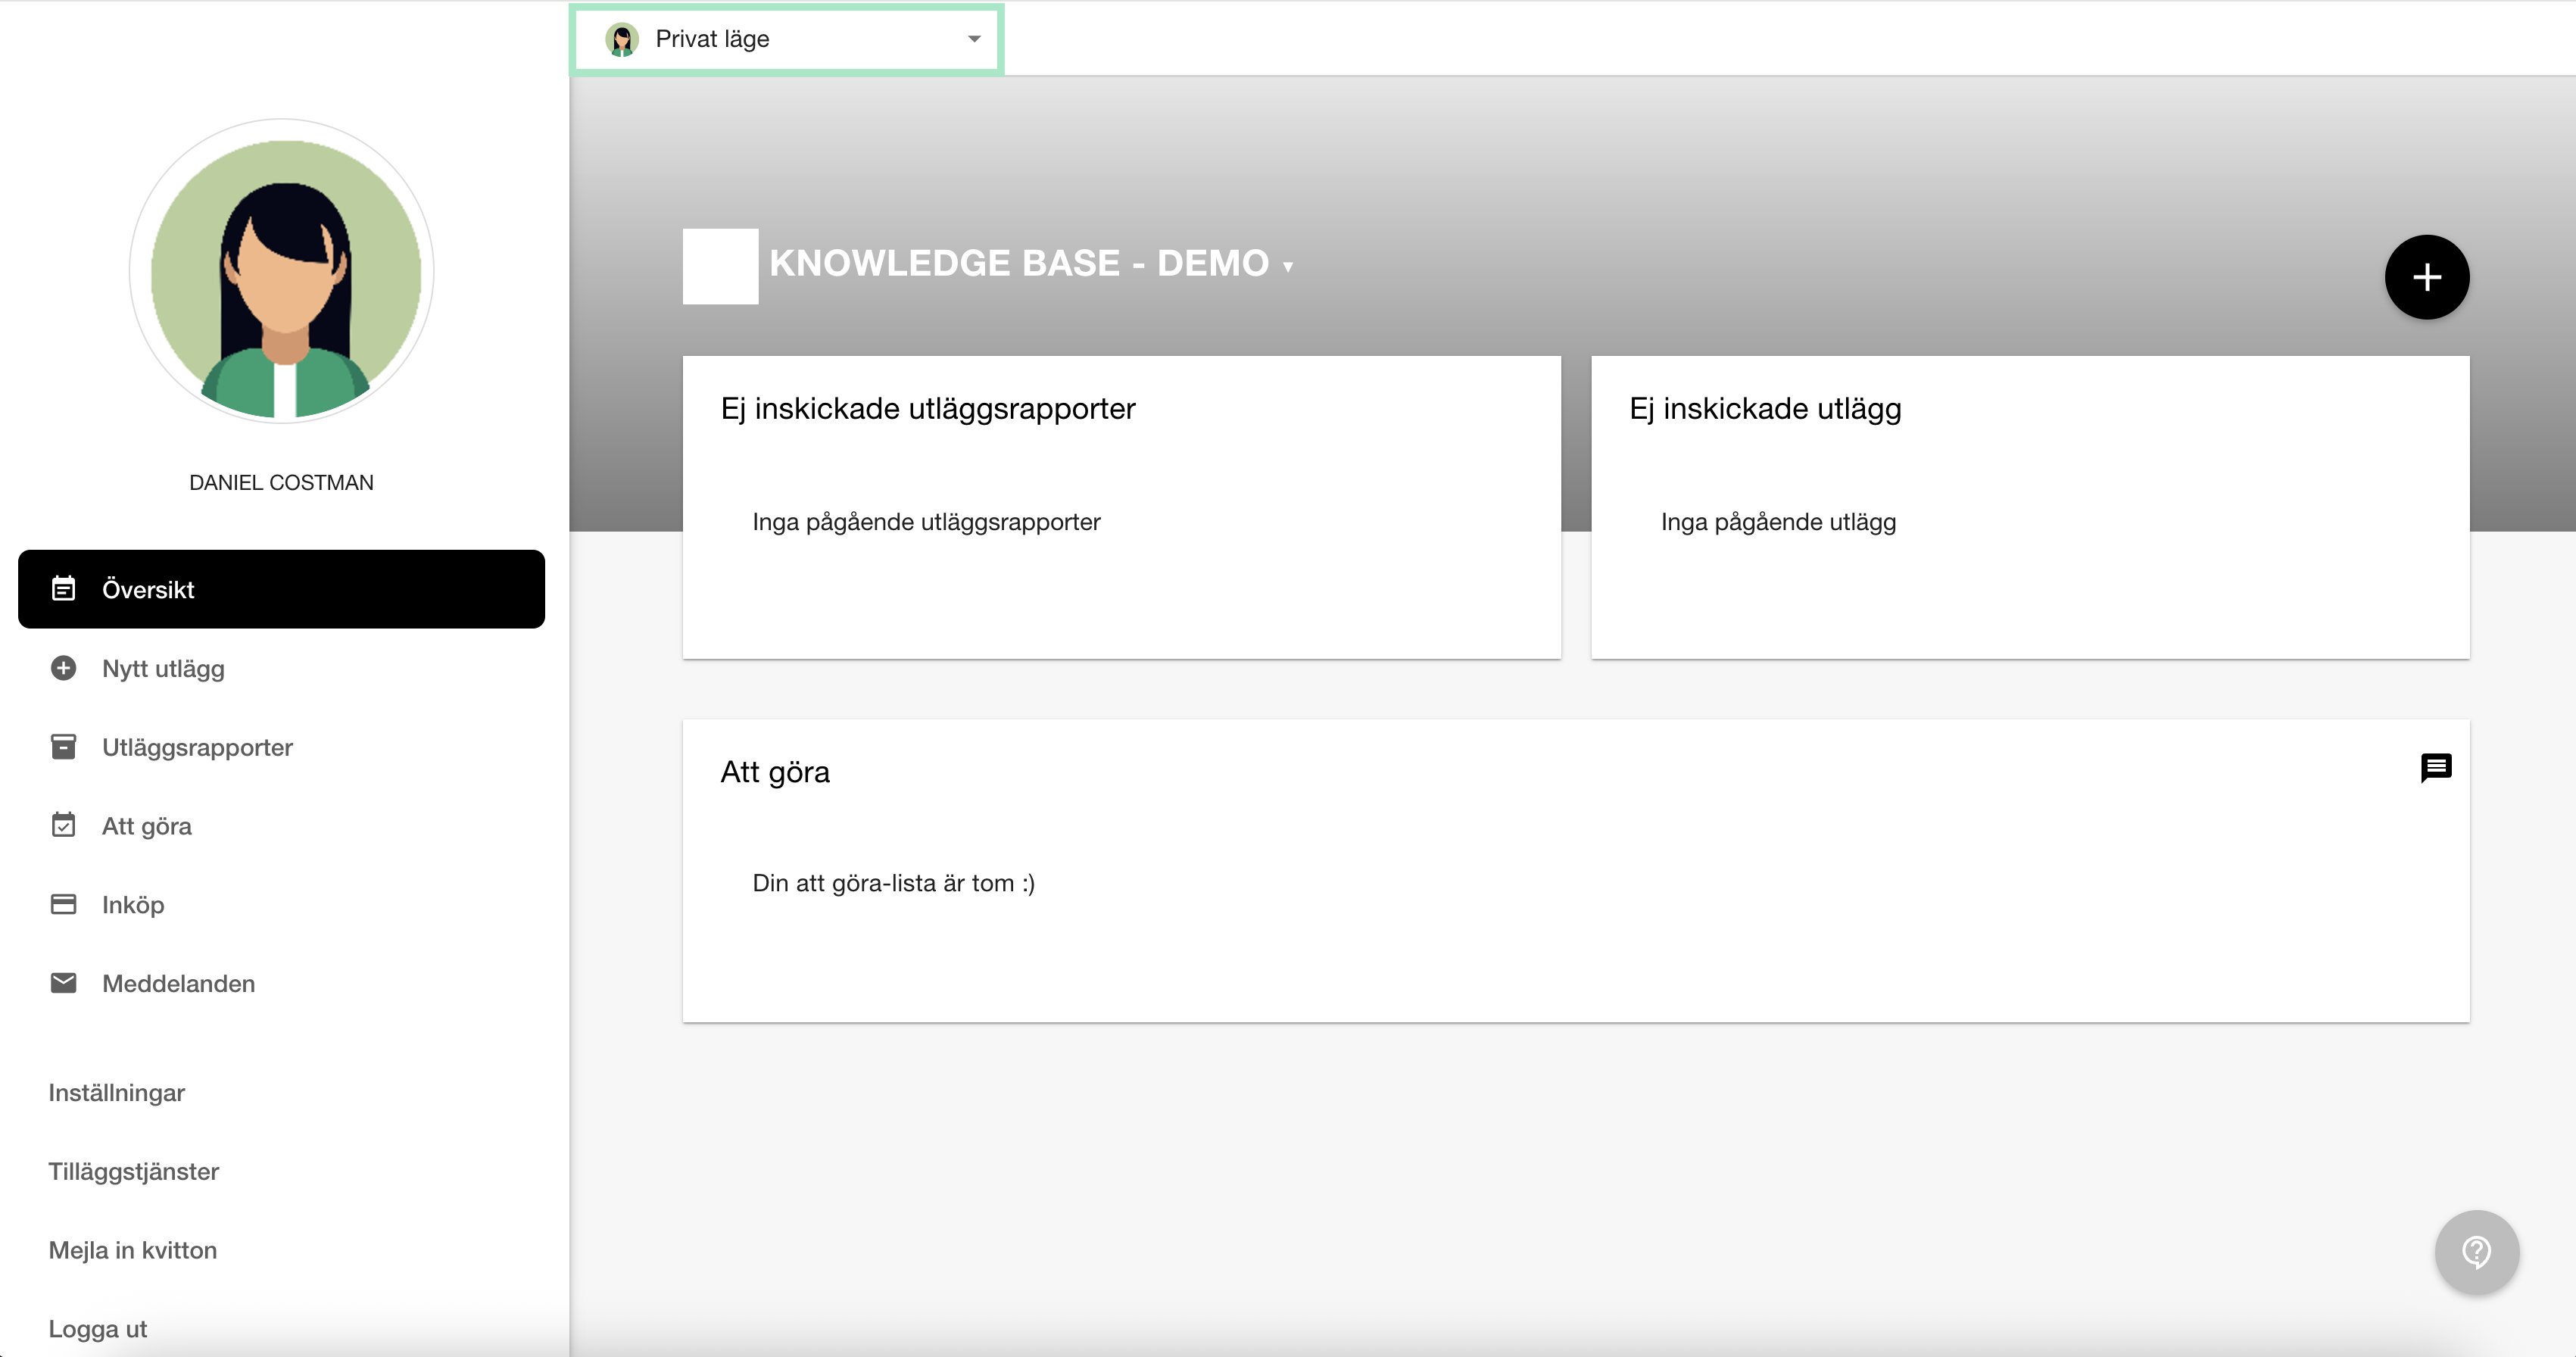
Task: Click Mejla in kvitton link
Action: tap(133, 1250)
